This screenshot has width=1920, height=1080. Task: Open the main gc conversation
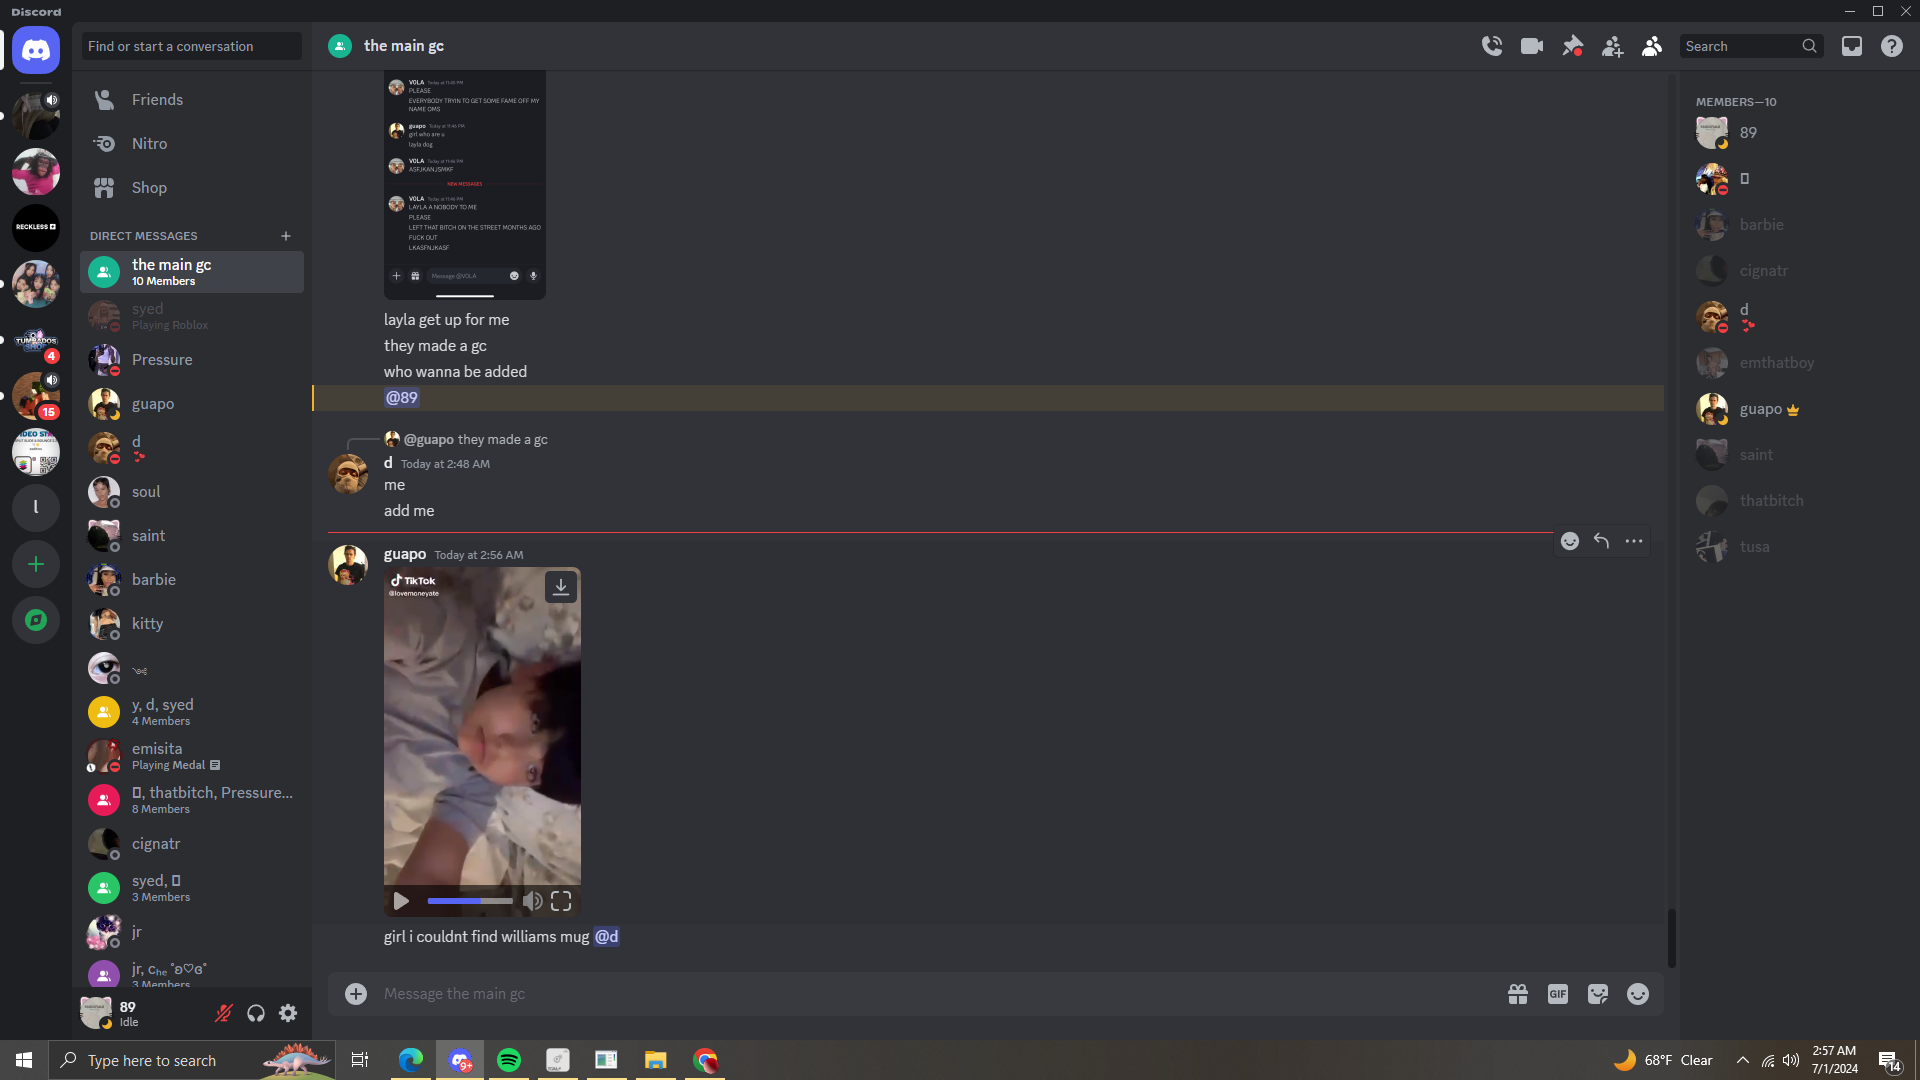pyautogui.click(x=192, y=272)
